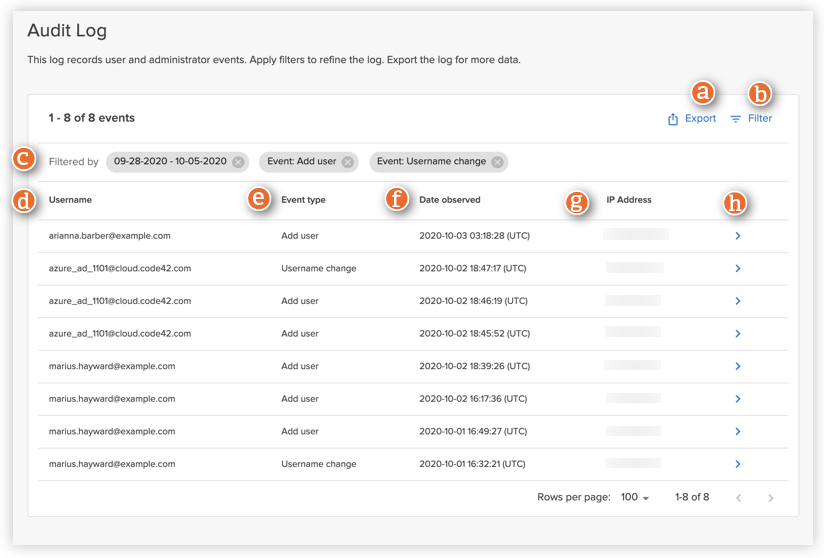Expand the event observed at 2020-10-02 18:45:52

pos(738,334)
